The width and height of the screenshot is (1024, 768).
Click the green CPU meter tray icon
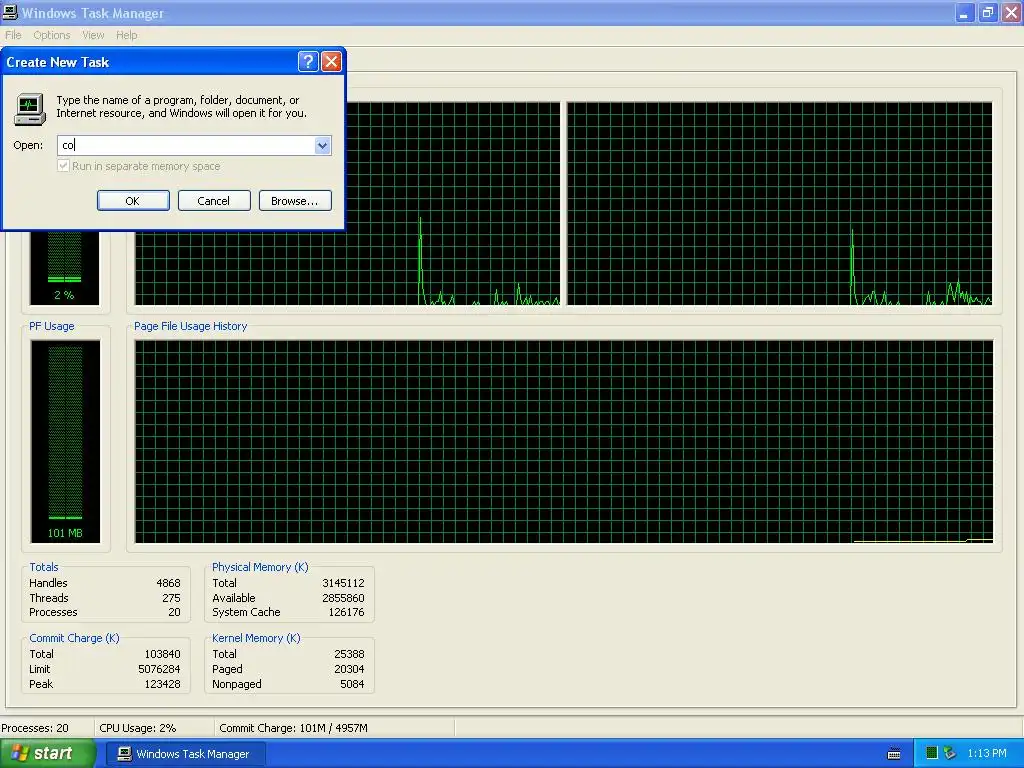(933, 754)
